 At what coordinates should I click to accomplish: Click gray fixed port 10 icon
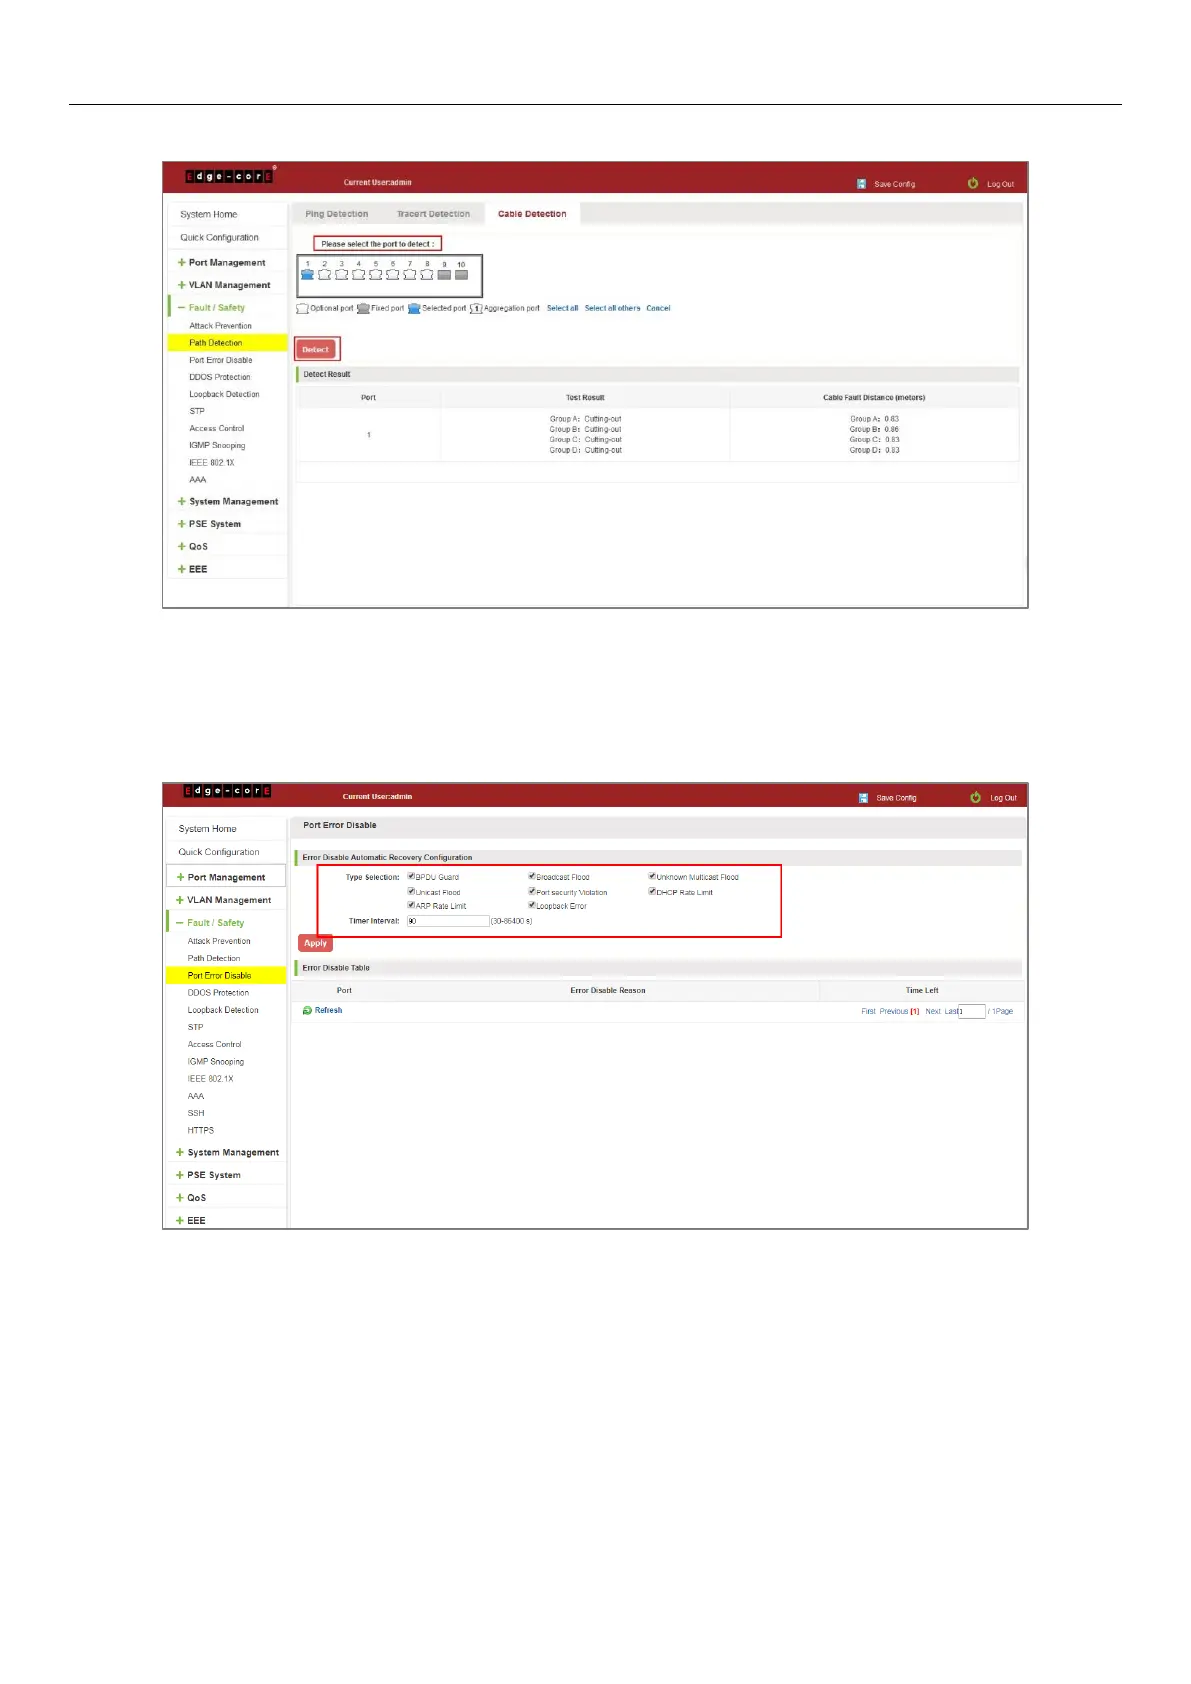coord(461,274)
